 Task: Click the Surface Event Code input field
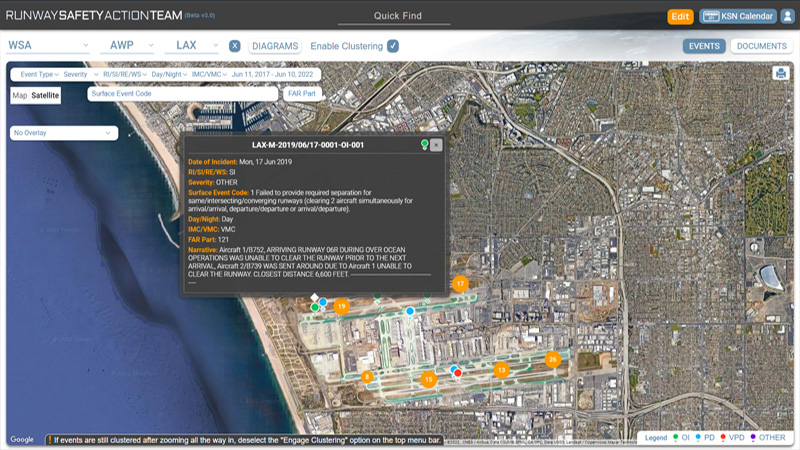point(181,94)
